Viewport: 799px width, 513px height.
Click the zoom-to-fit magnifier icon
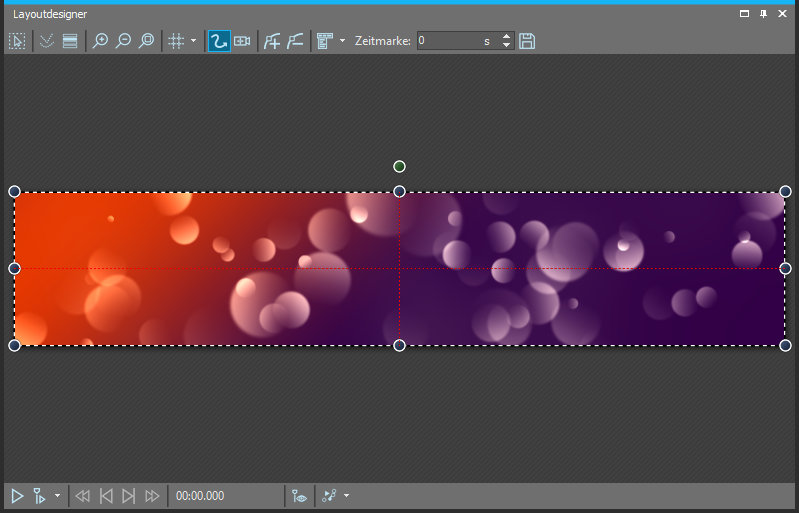pos(146,41)
